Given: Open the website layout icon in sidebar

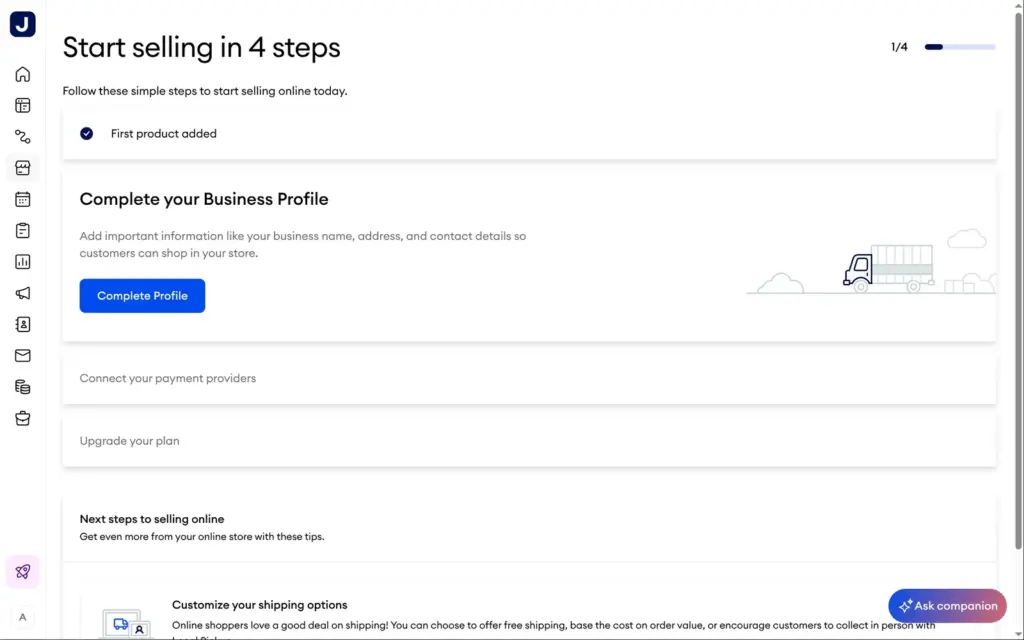Looking at the screenshot, I should [x=22, y=105].
